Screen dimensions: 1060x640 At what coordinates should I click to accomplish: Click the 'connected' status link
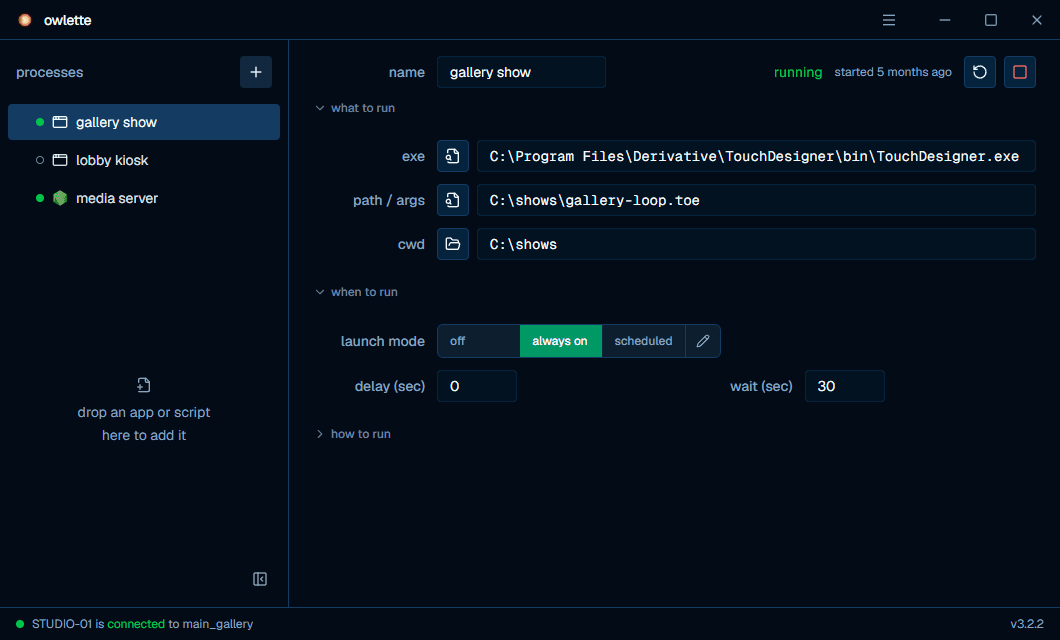[x=136, y=624]
